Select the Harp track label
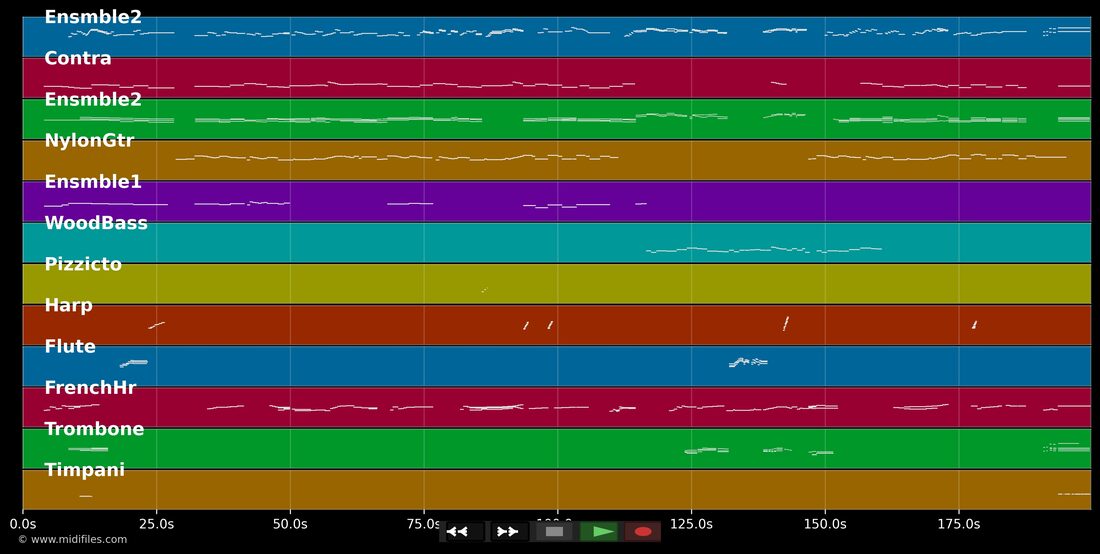Image resolution: width=1100 pixels, height=554 pixels. click(x=68, y=306)
